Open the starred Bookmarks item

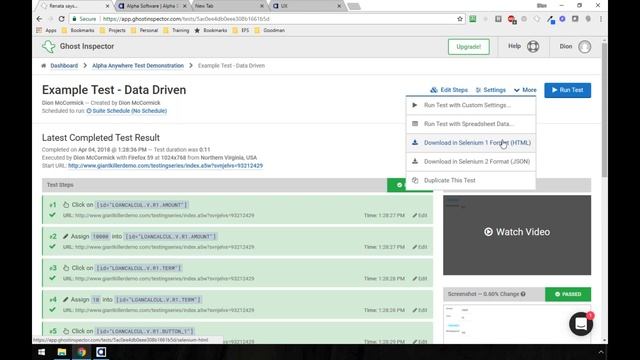(211, 30)
